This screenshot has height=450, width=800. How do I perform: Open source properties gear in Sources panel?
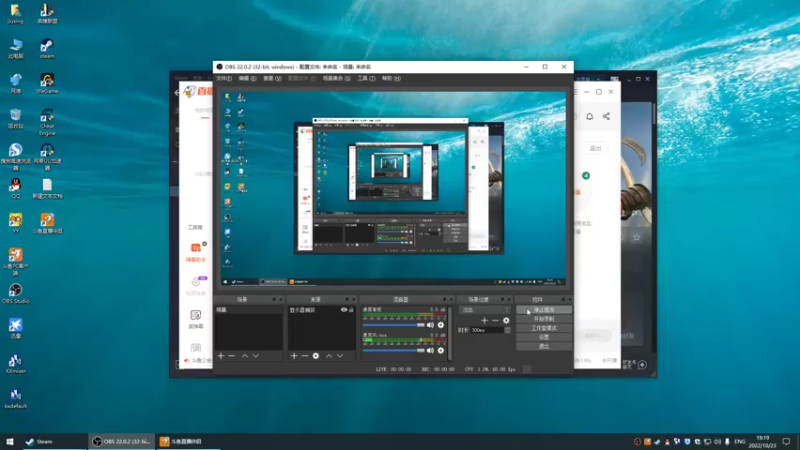(x=316, y=356)
